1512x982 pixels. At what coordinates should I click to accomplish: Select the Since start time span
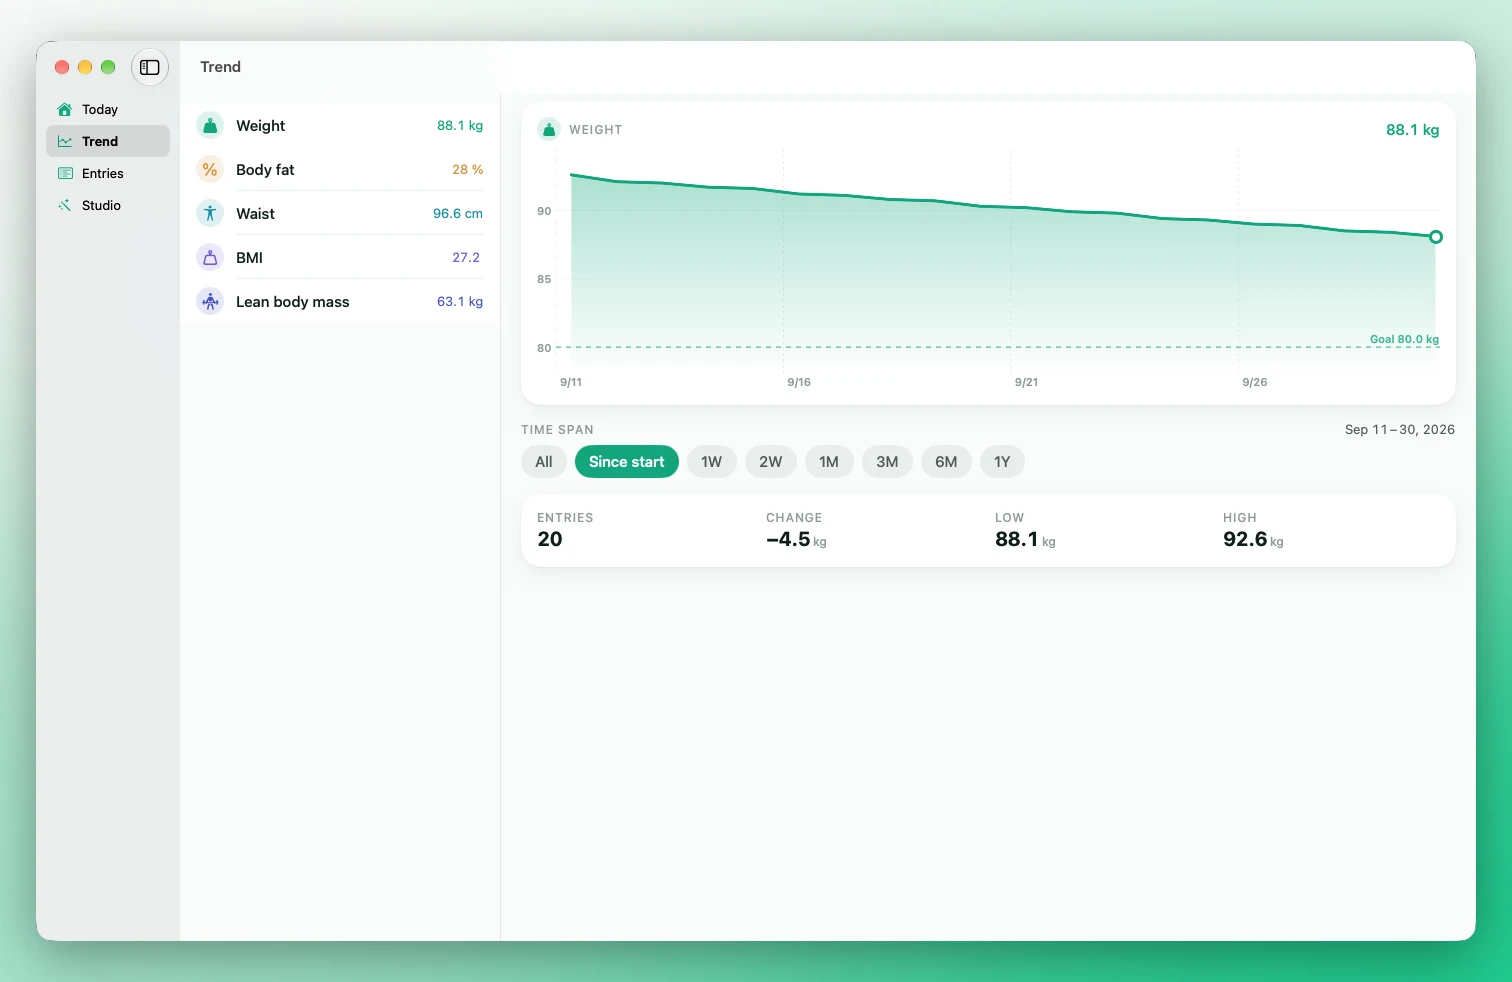point(627,462)
